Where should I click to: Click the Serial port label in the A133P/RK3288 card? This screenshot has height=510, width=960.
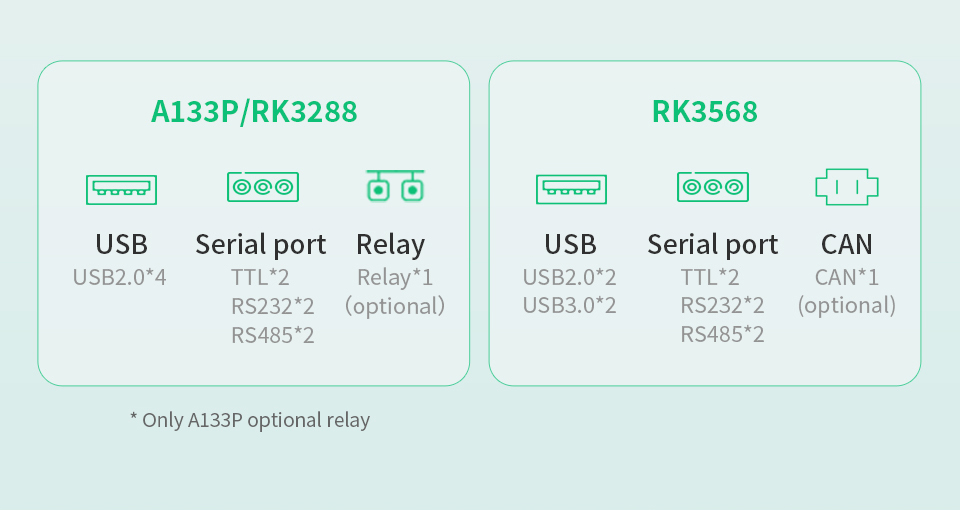tap(260, 244)
